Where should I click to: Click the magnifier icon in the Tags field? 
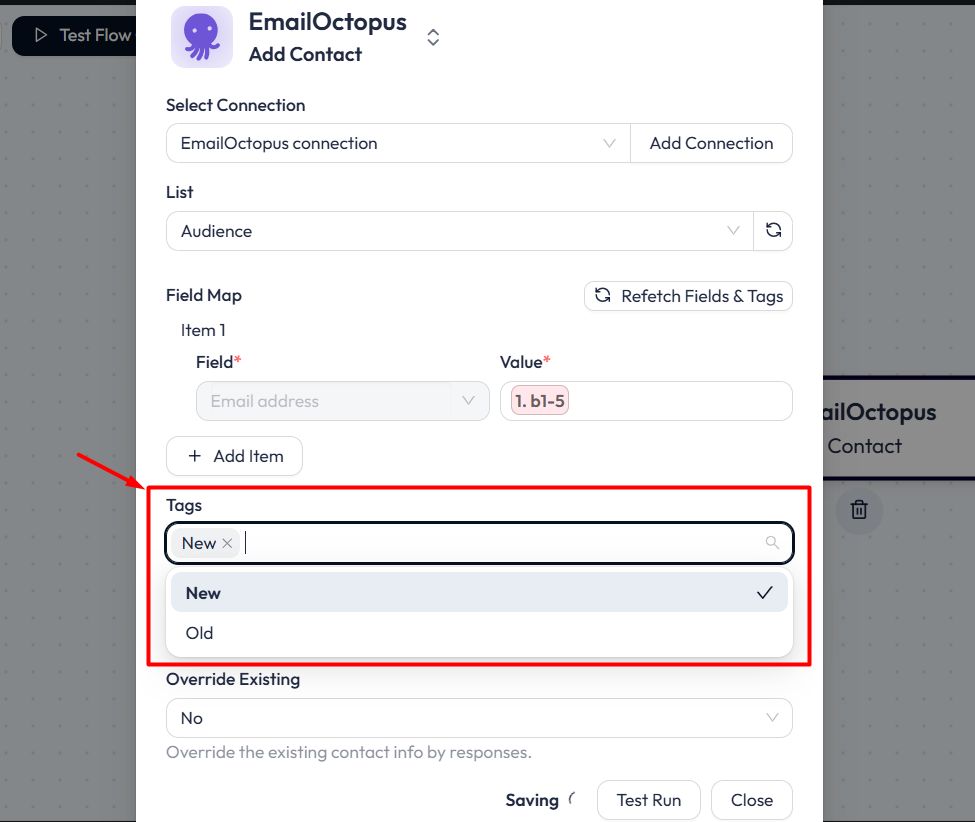click(771, 542)
